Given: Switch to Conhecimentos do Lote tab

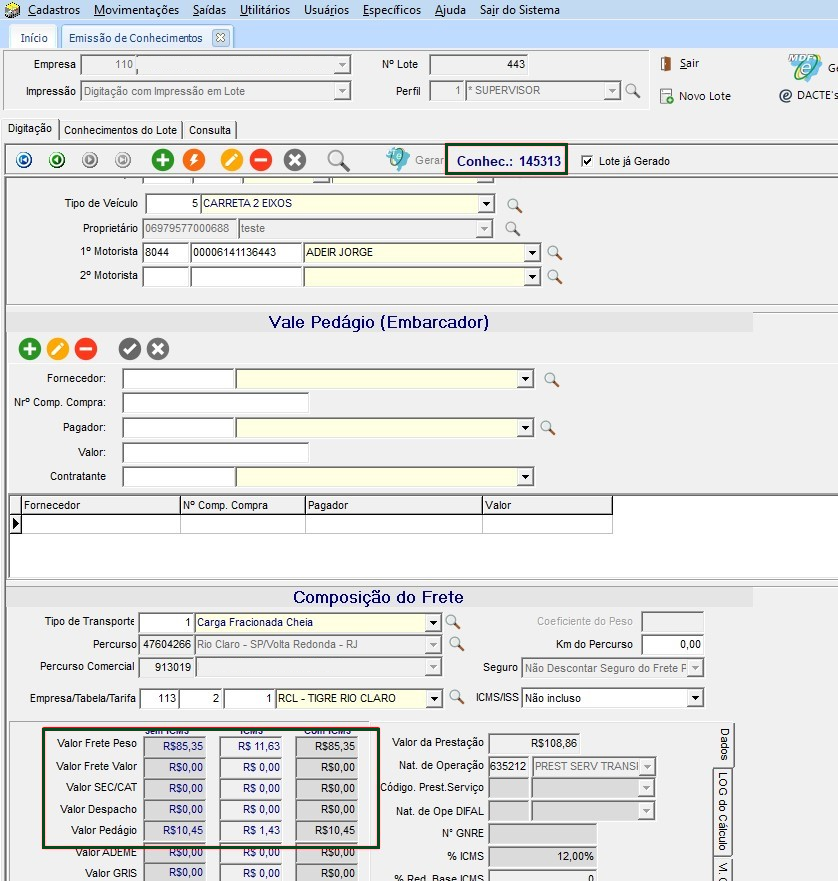Looking at the screenshot, I should point(120,130).
